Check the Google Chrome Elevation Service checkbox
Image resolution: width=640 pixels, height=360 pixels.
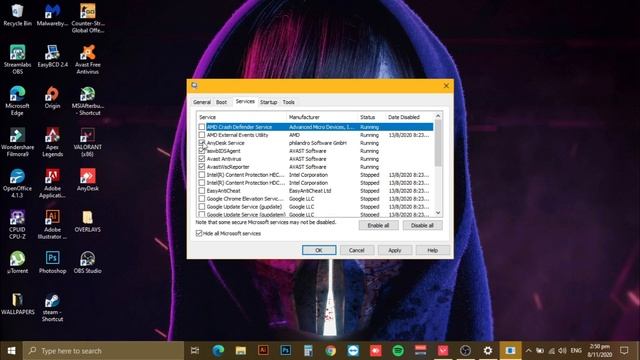tap(202, 199)
